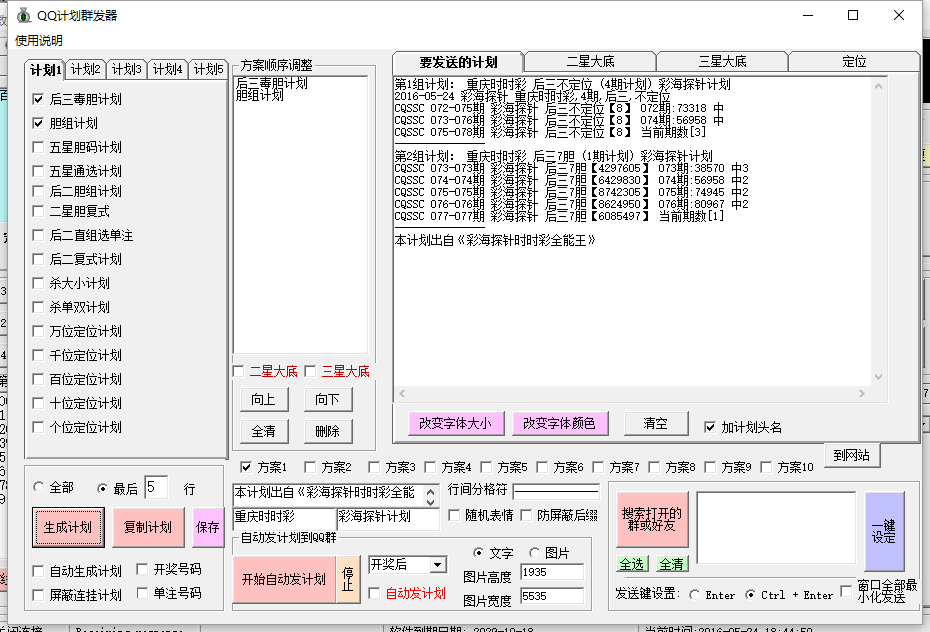
Task: Click the 生成计划 button
Action: coord(68,528)
